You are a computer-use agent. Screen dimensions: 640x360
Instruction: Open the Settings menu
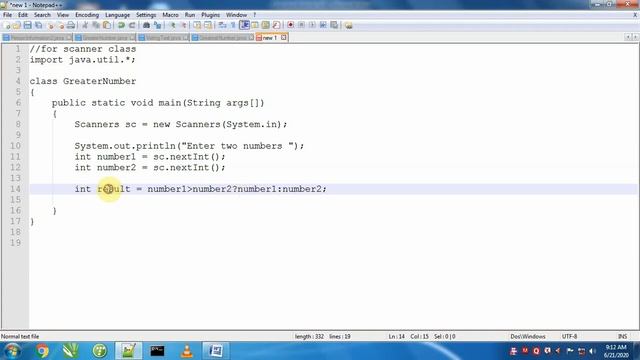click(146, 15)
